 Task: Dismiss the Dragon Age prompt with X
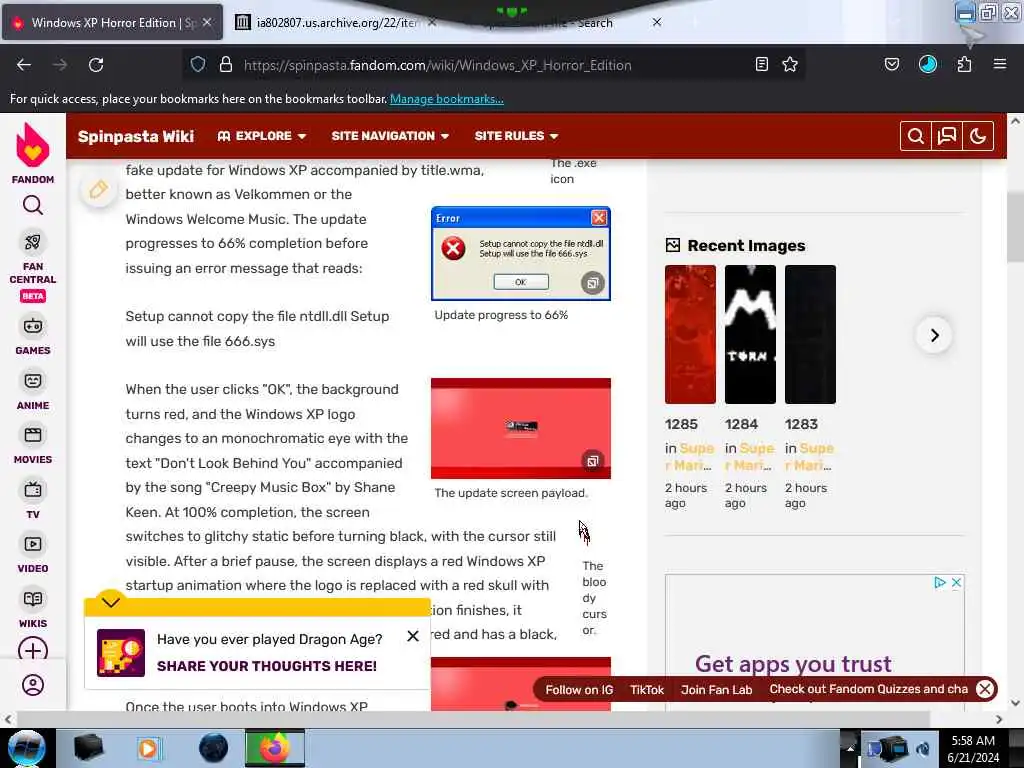pos(413,636)
